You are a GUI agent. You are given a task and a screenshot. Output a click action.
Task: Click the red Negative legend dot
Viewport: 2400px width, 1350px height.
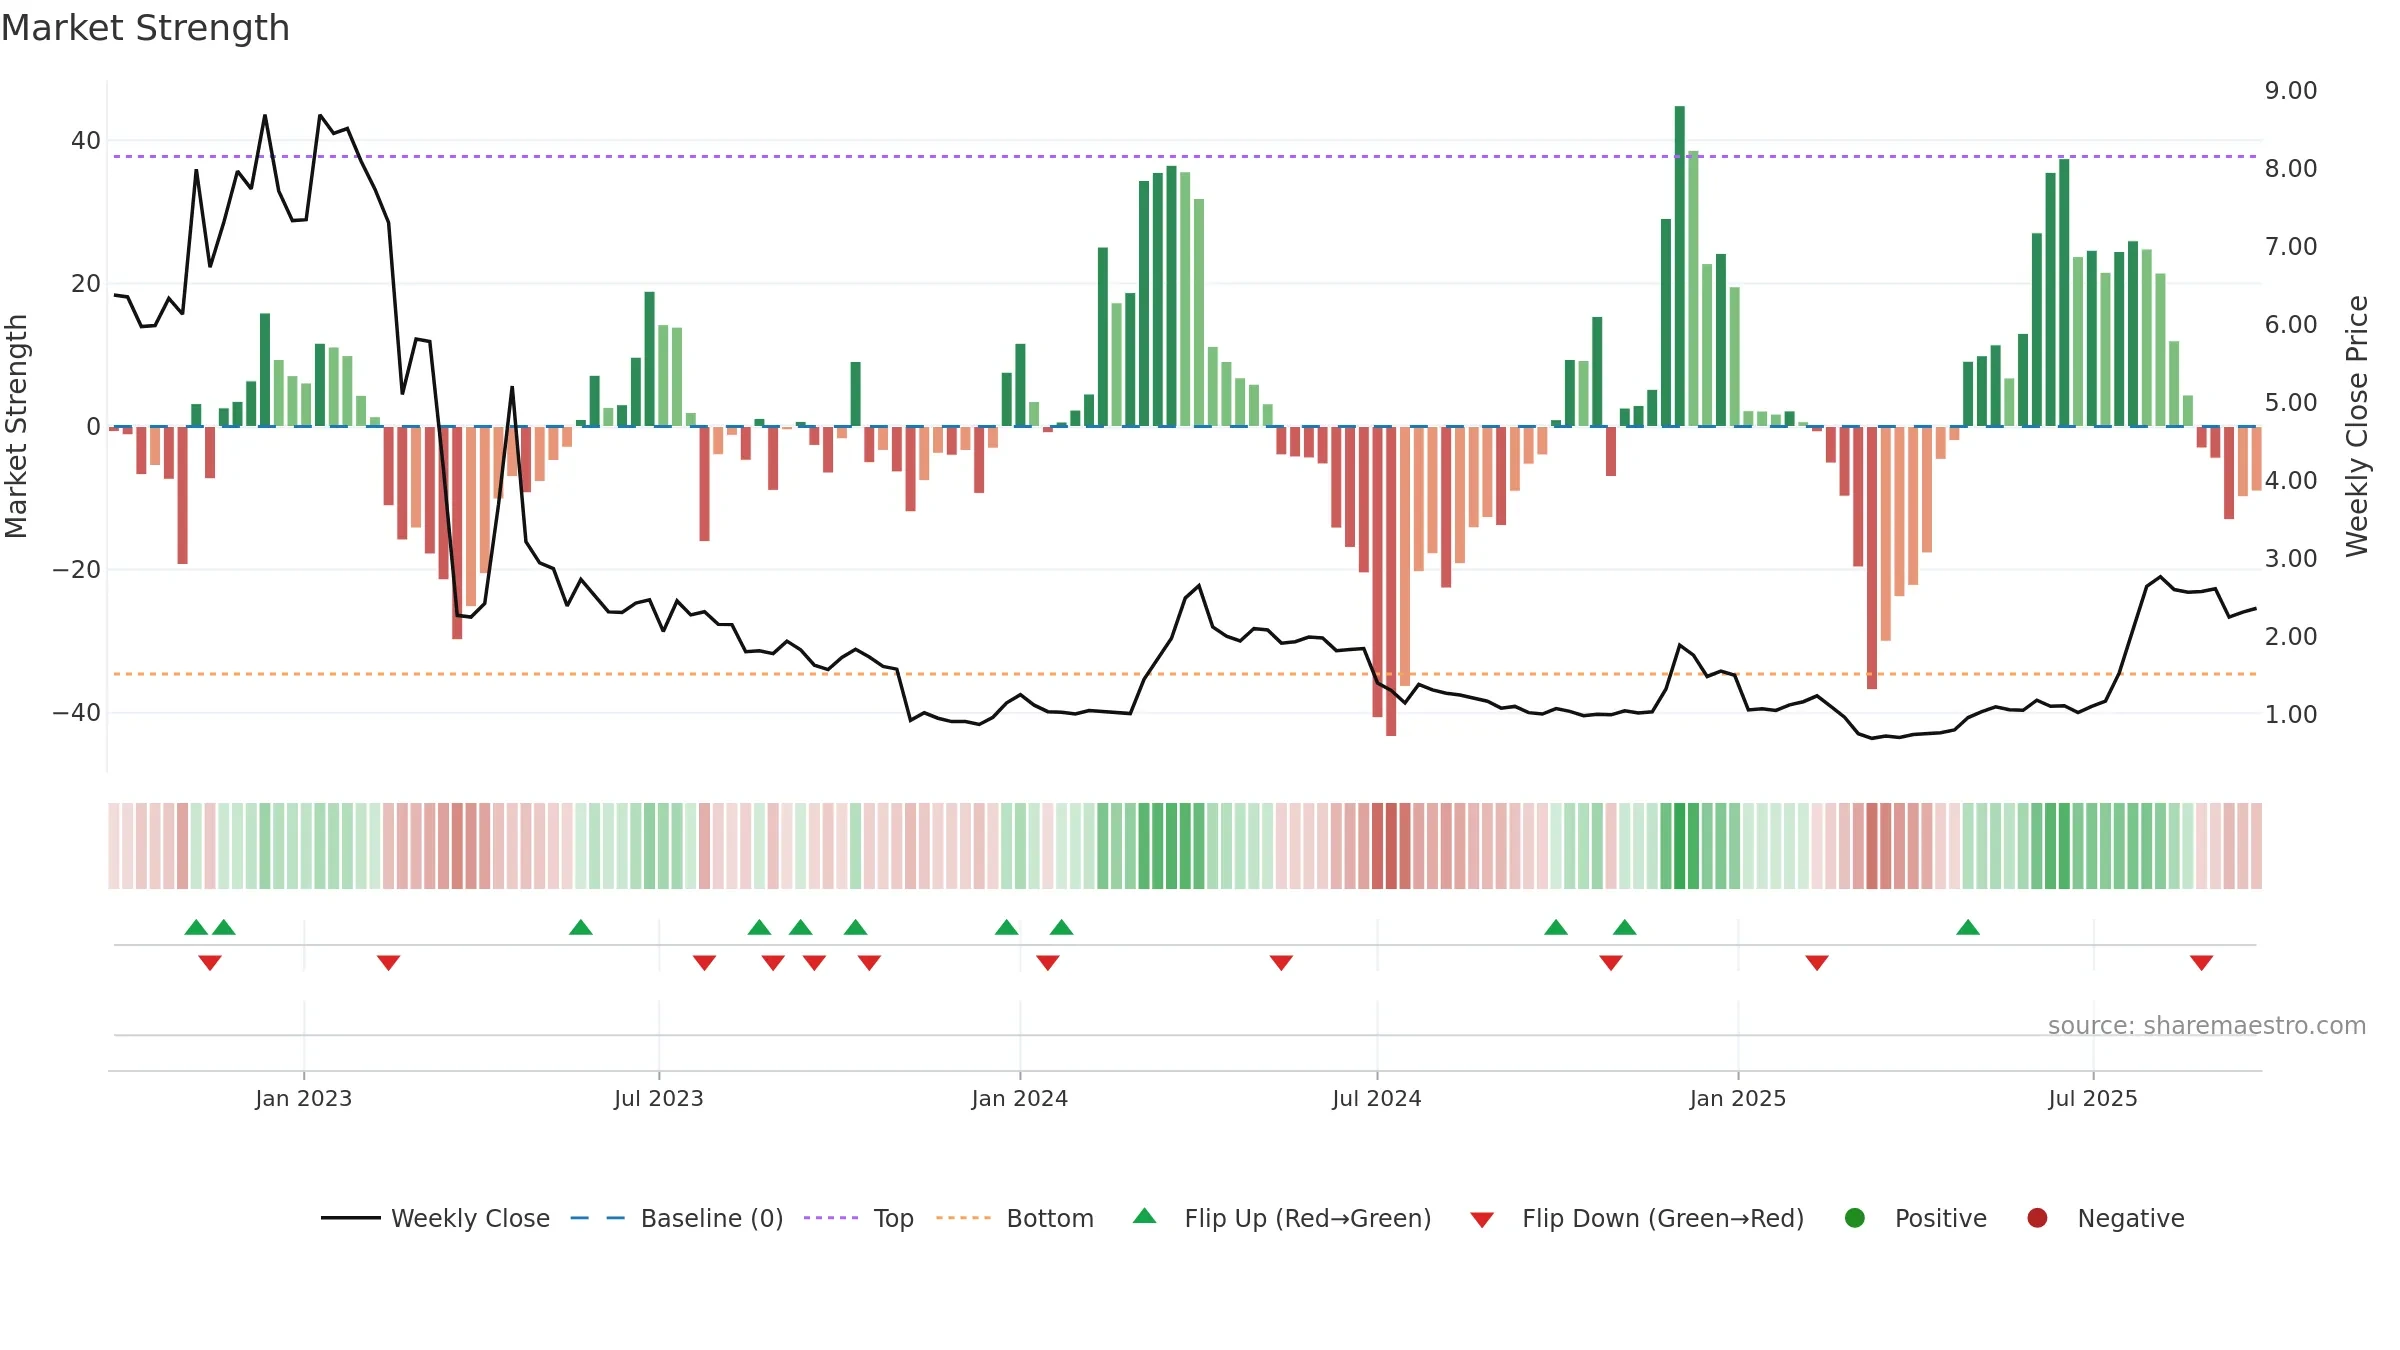2037,1218
